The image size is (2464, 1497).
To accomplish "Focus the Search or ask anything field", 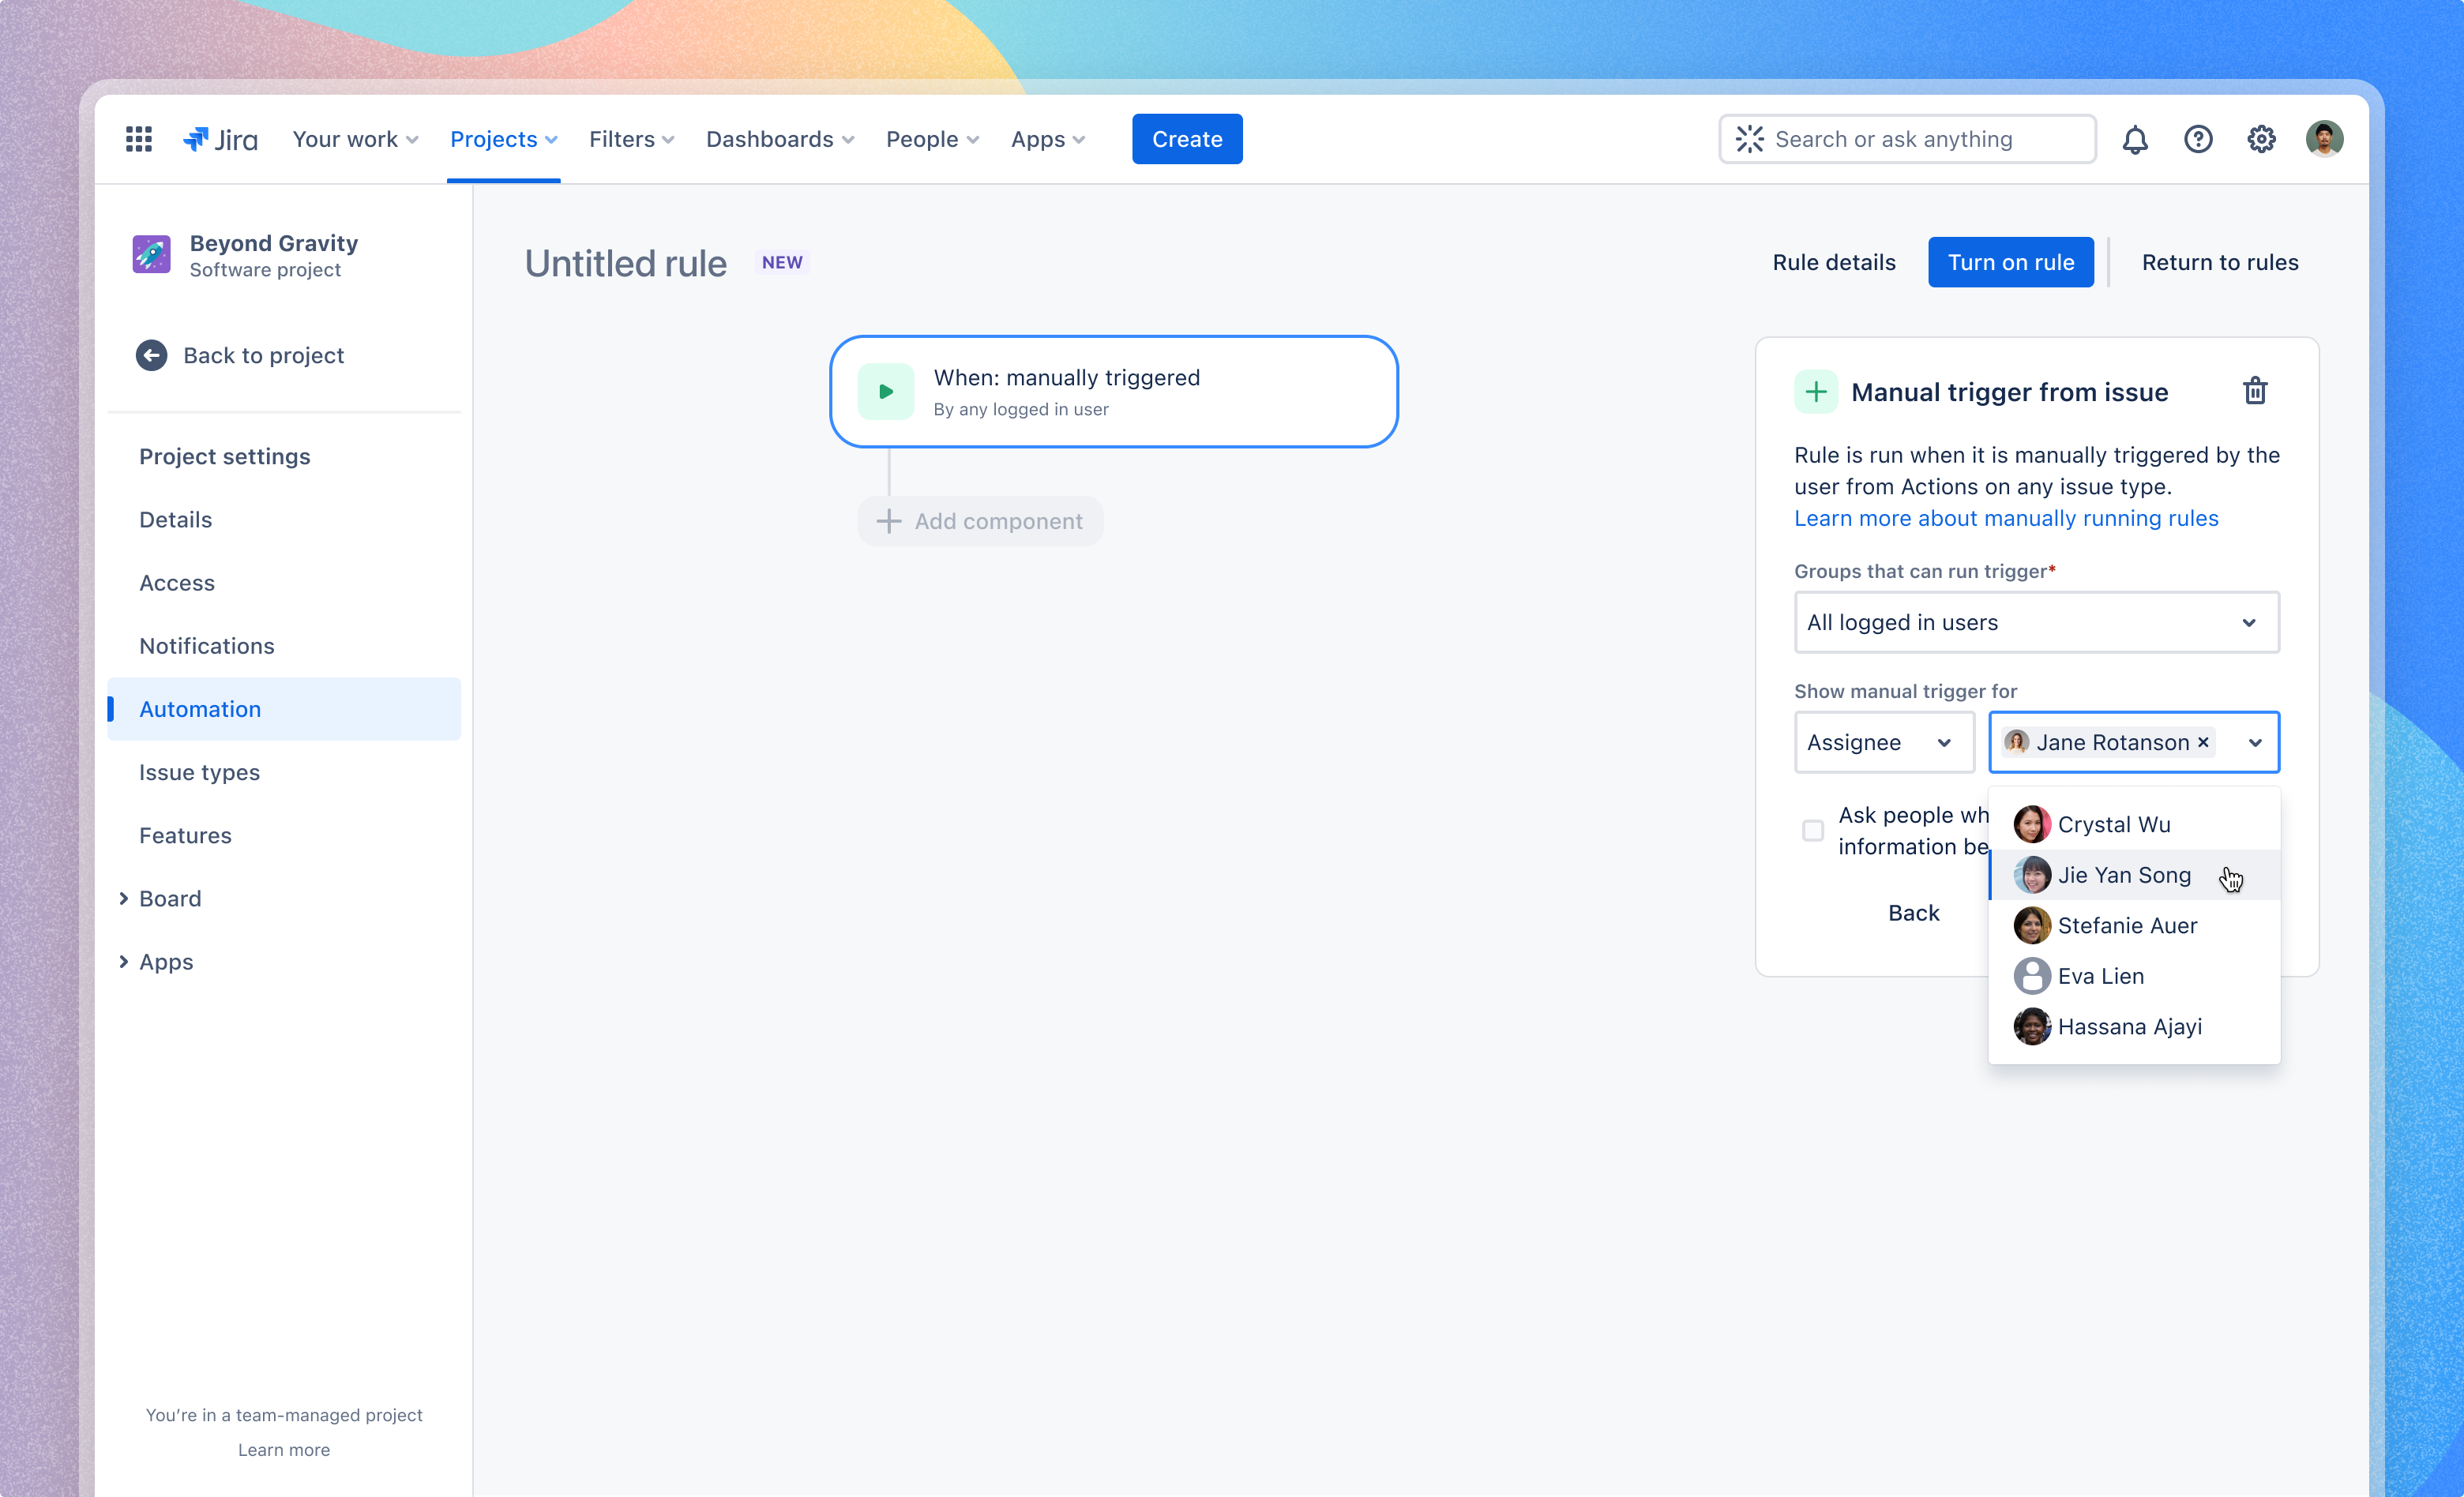I will pos(1907,139).
